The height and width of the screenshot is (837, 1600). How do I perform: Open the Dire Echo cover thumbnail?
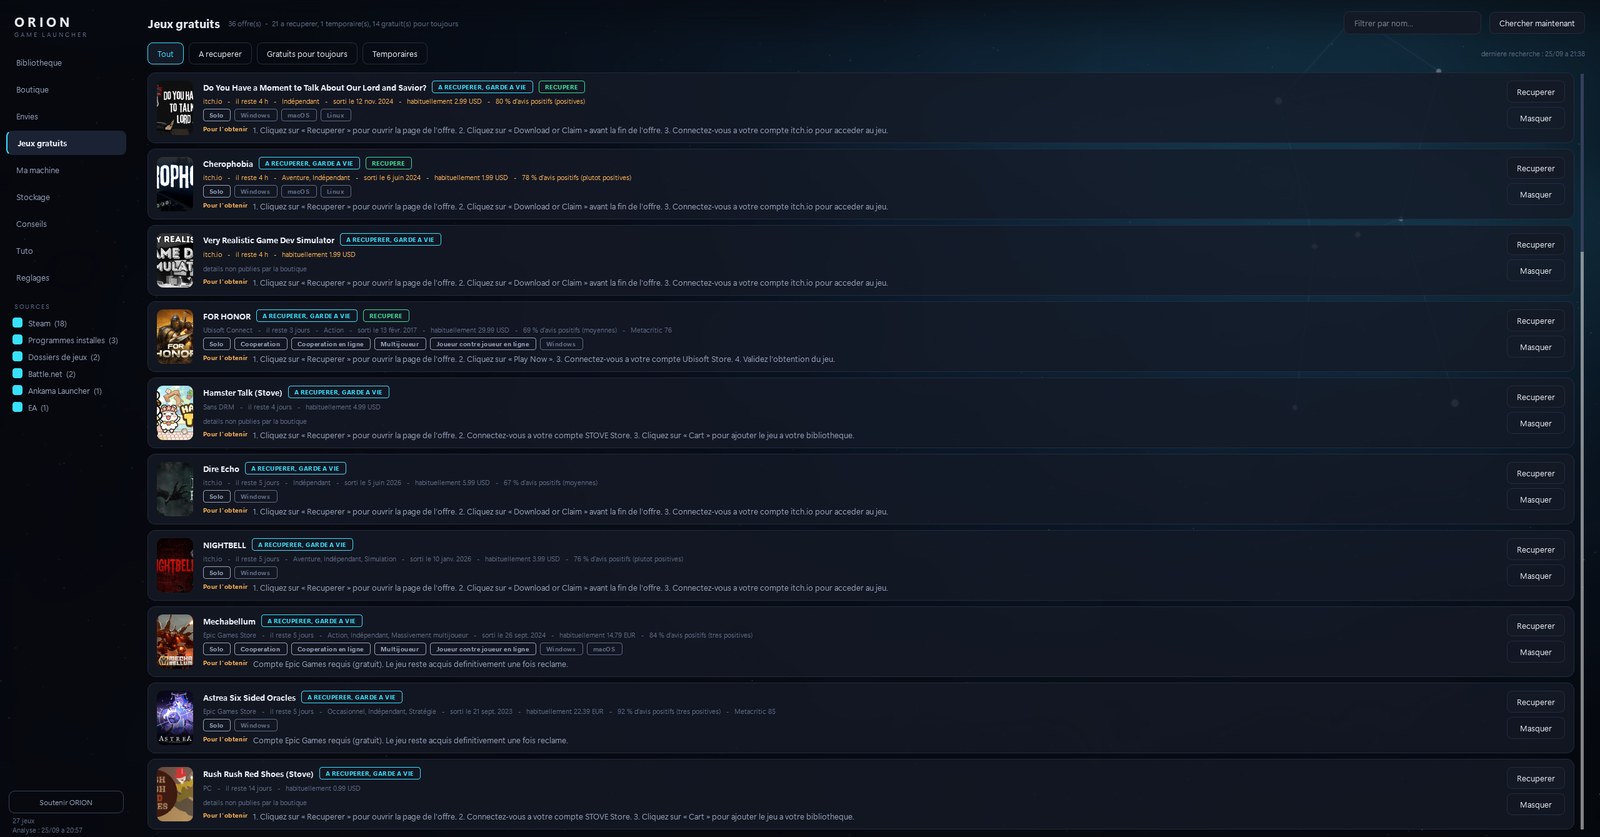tap(175, 489)
